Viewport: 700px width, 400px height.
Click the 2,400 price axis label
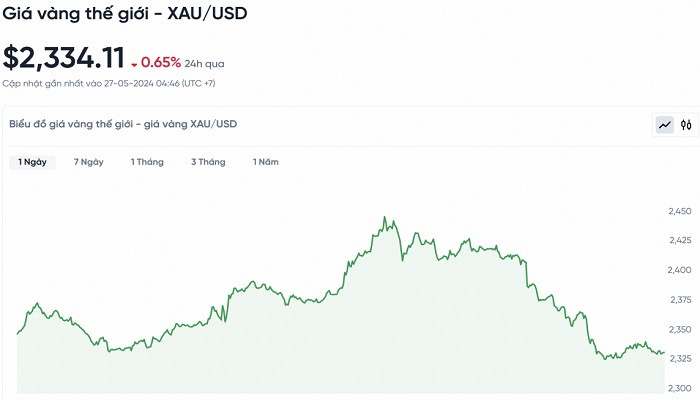[x=680, y=270]
